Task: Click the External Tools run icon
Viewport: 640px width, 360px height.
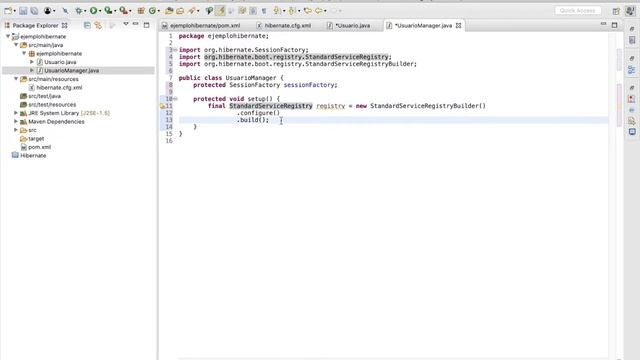Action: click(x=123, y=11)
